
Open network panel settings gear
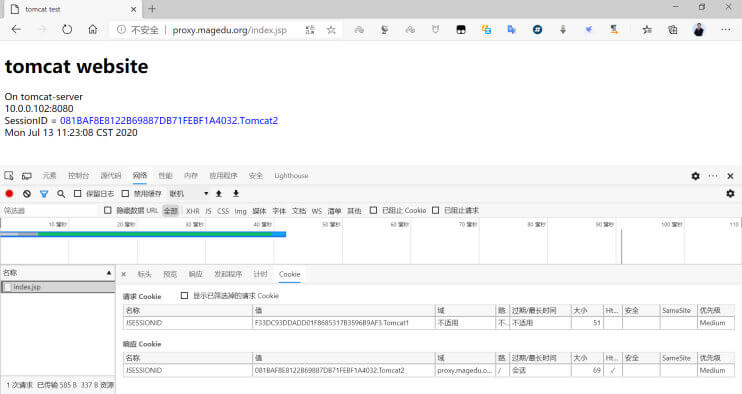(730, 193)
